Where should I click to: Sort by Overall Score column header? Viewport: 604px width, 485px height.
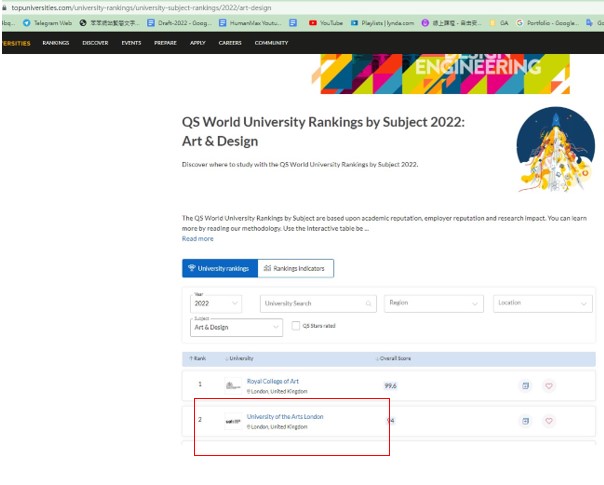pos(393,358)
